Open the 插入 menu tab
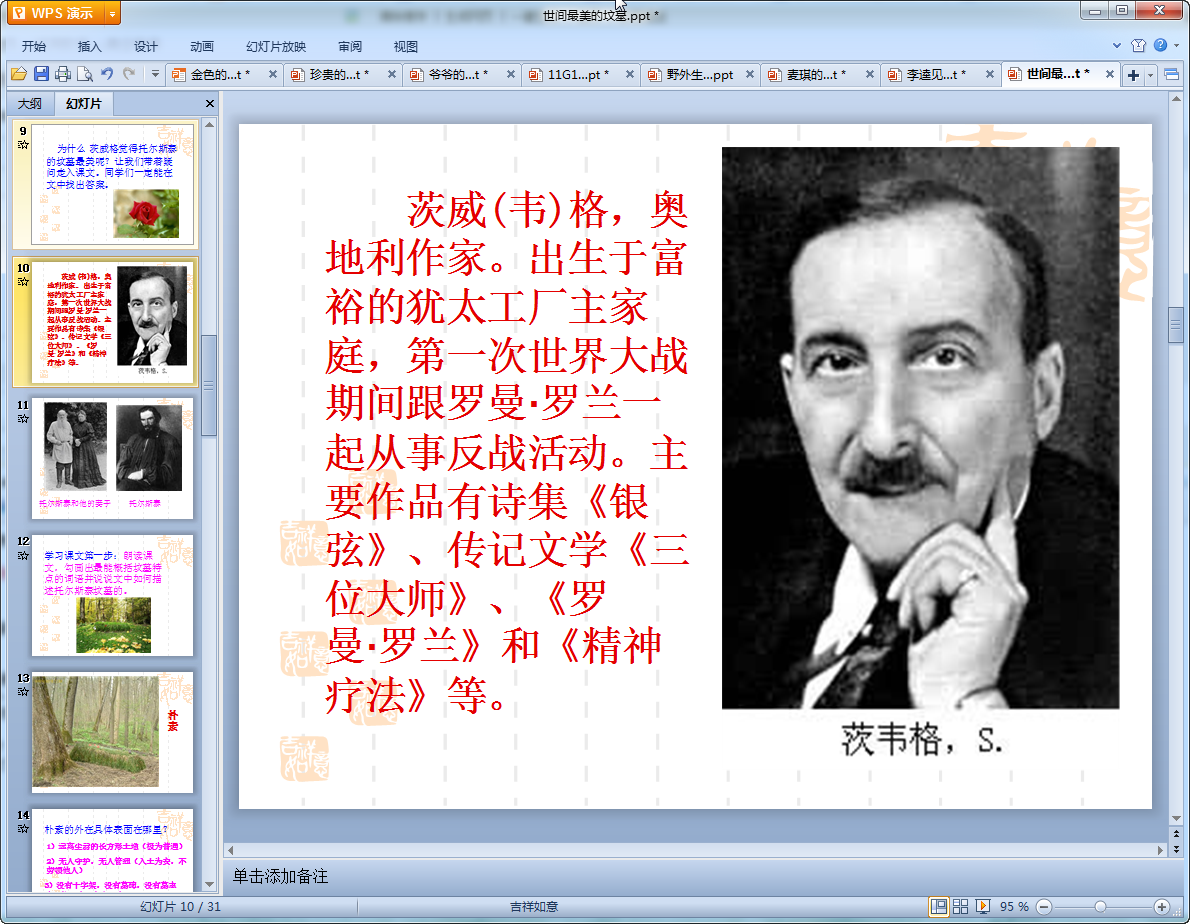 [90, 46]
